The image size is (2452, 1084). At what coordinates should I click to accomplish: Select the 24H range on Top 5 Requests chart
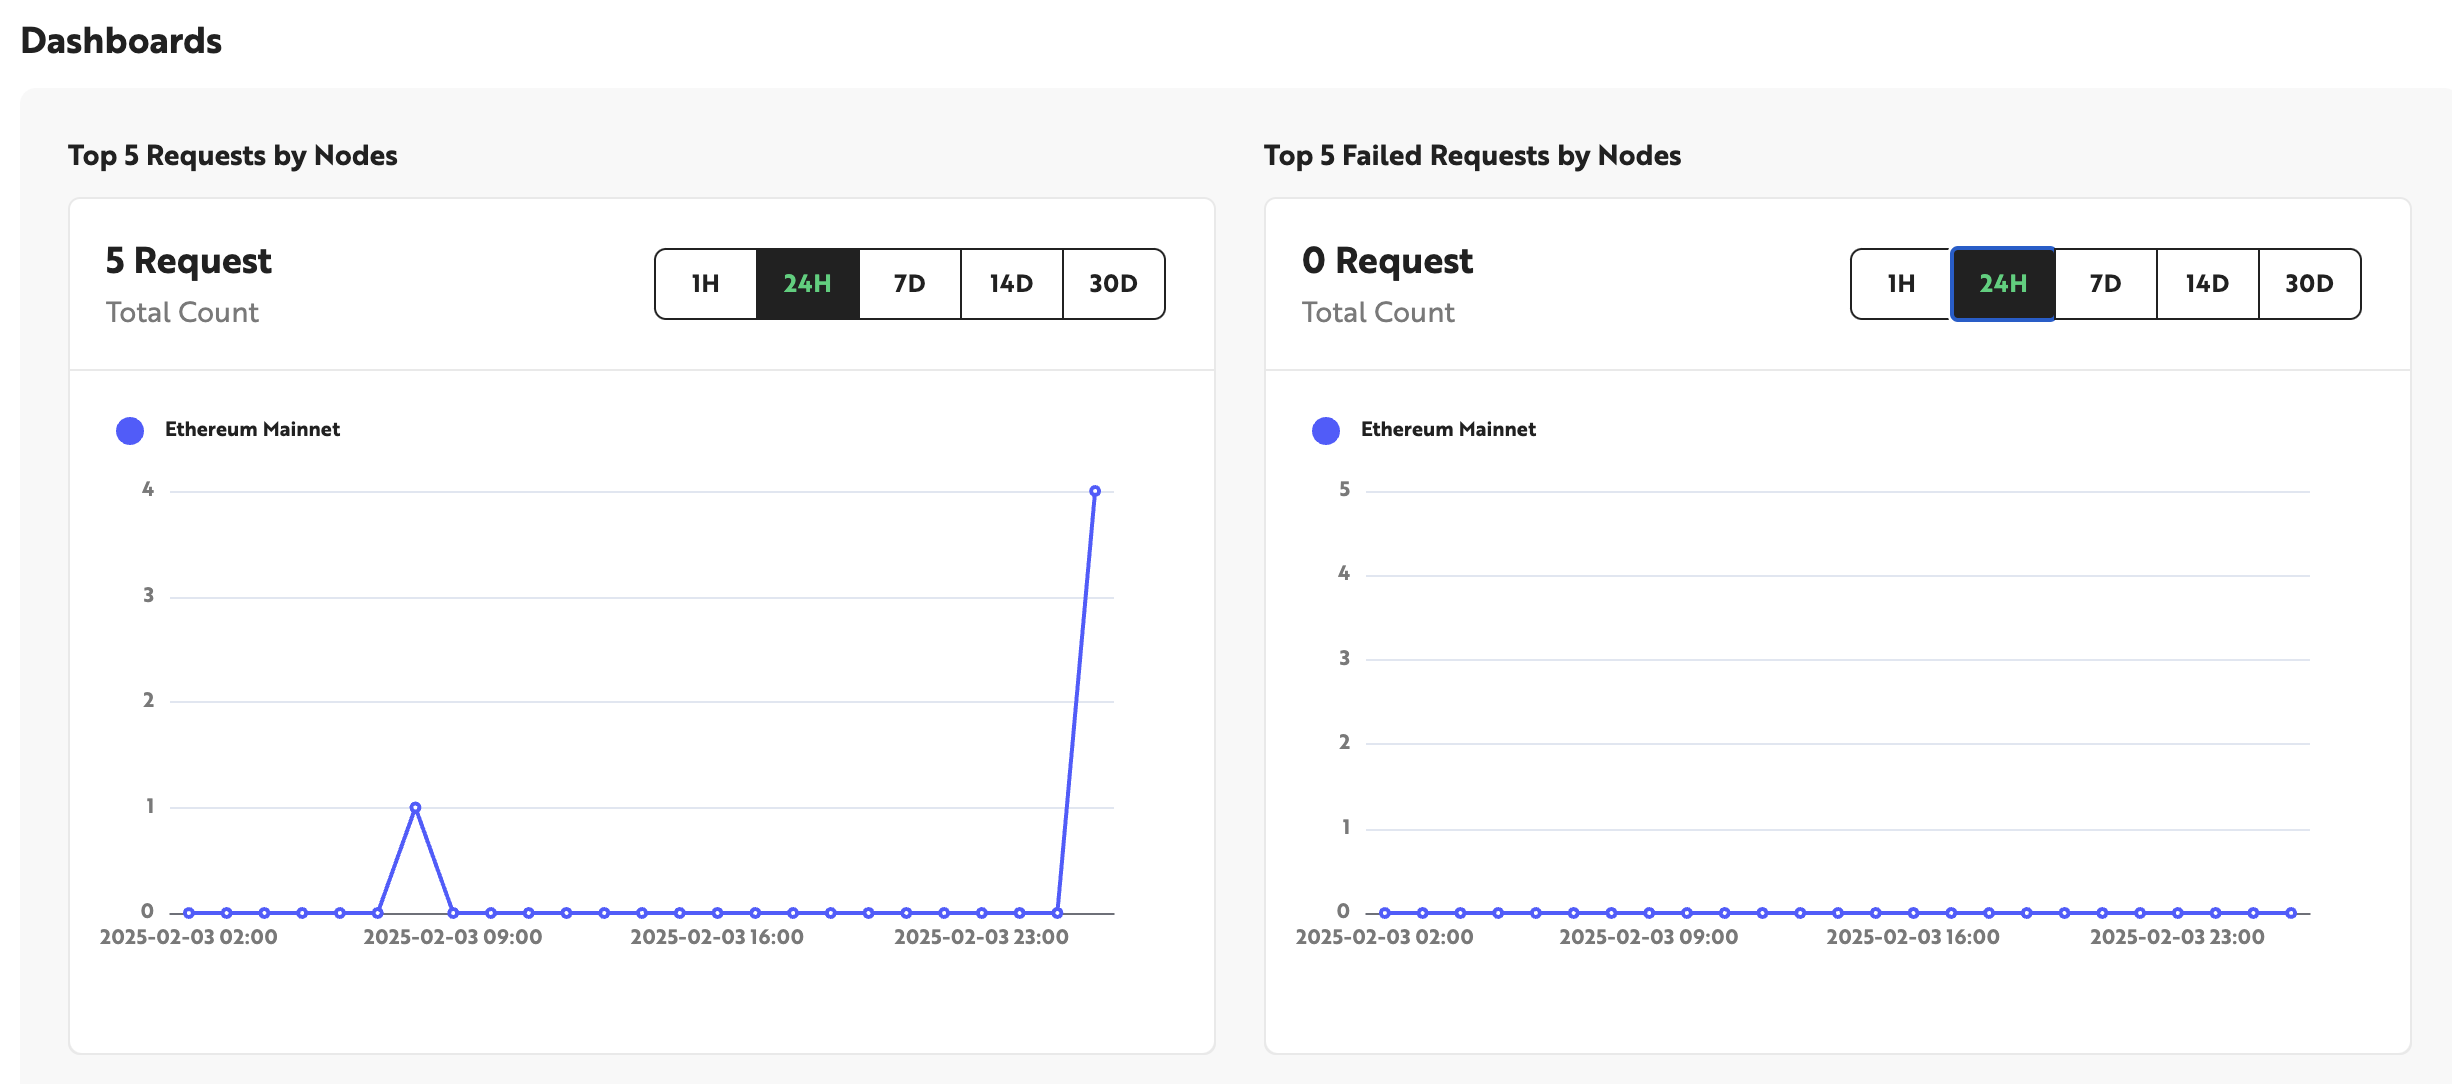tap(806, 283)
